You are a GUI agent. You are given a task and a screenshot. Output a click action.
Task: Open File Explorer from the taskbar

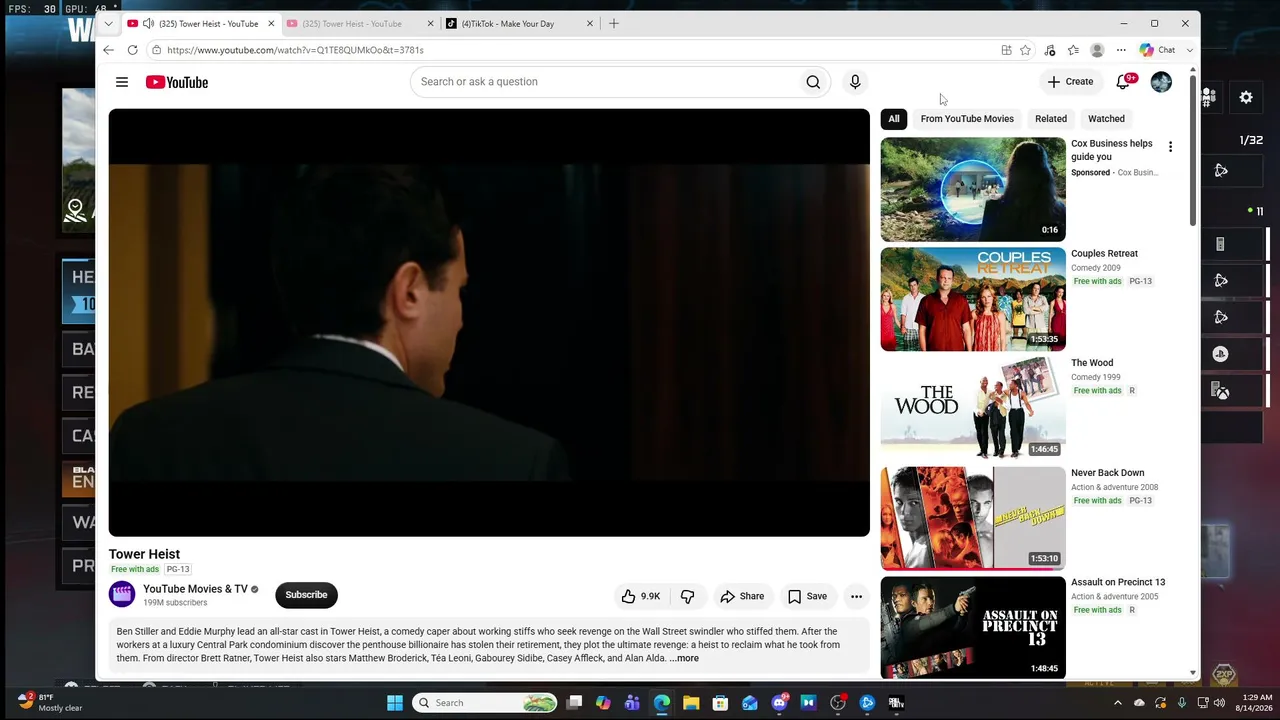pos(691,703)
